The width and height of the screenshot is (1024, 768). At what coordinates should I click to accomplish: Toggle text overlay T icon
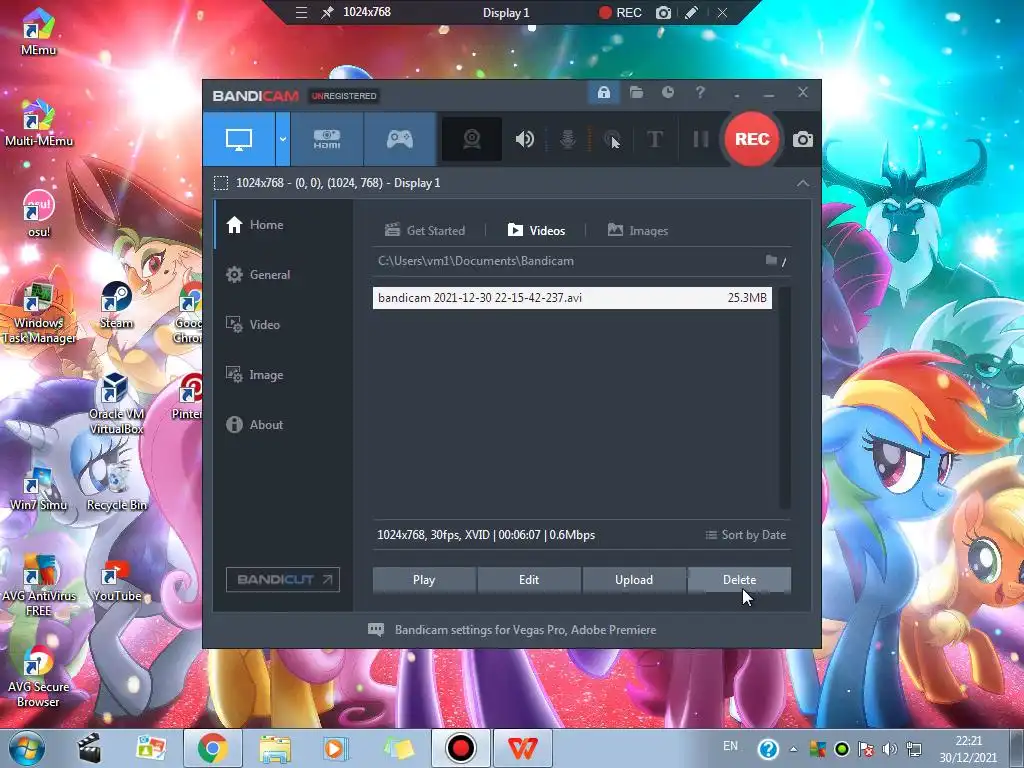[655, 139]
